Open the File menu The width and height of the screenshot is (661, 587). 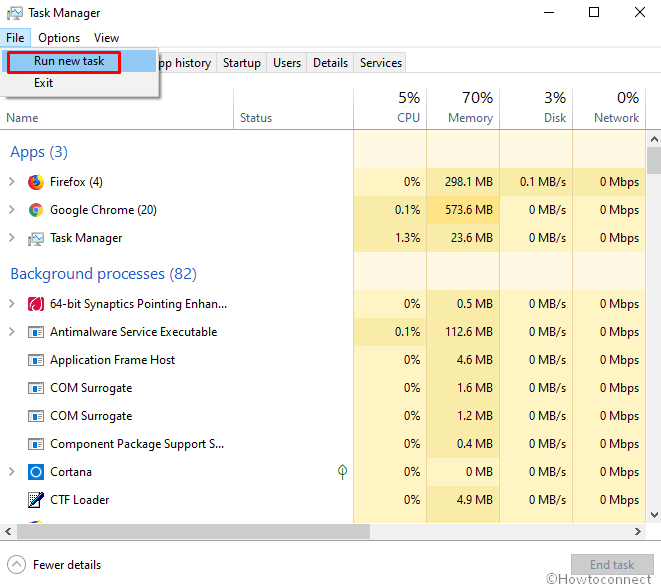15,38
